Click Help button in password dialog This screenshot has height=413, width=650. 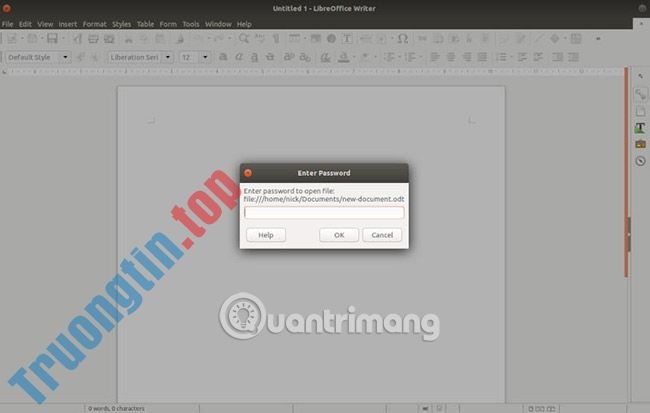click(x=266, y=235)
